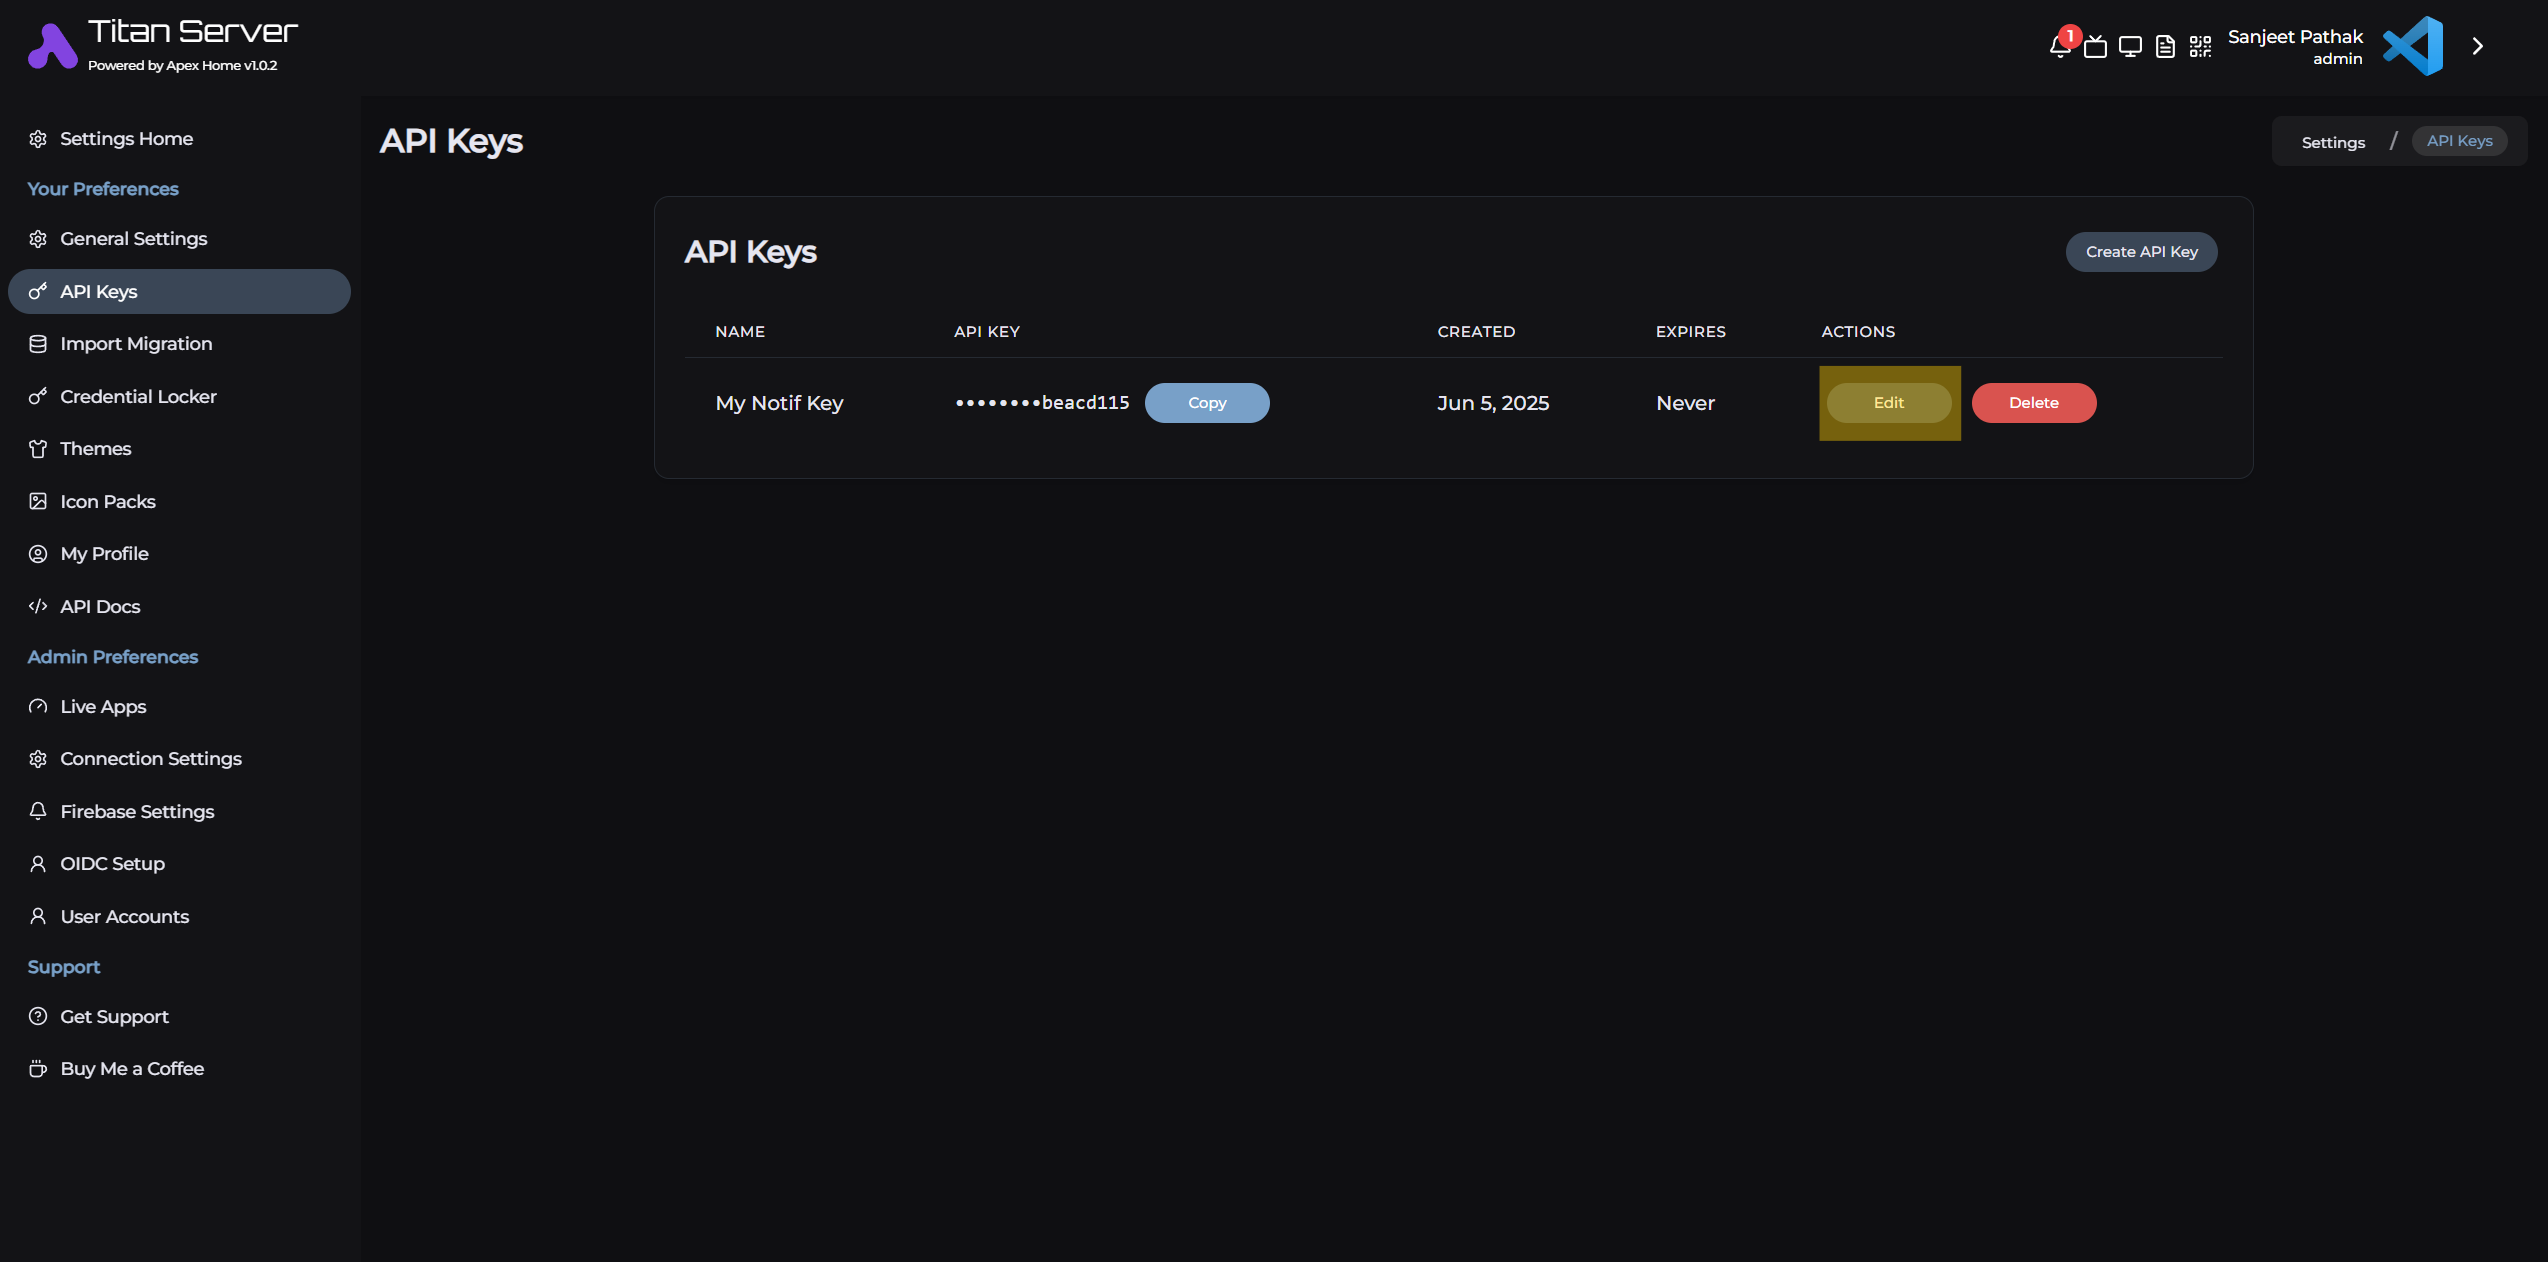Click the QR code icon in the header
The height and width of the screenshot is (1262, 2548).
(x=2200, y=46)
